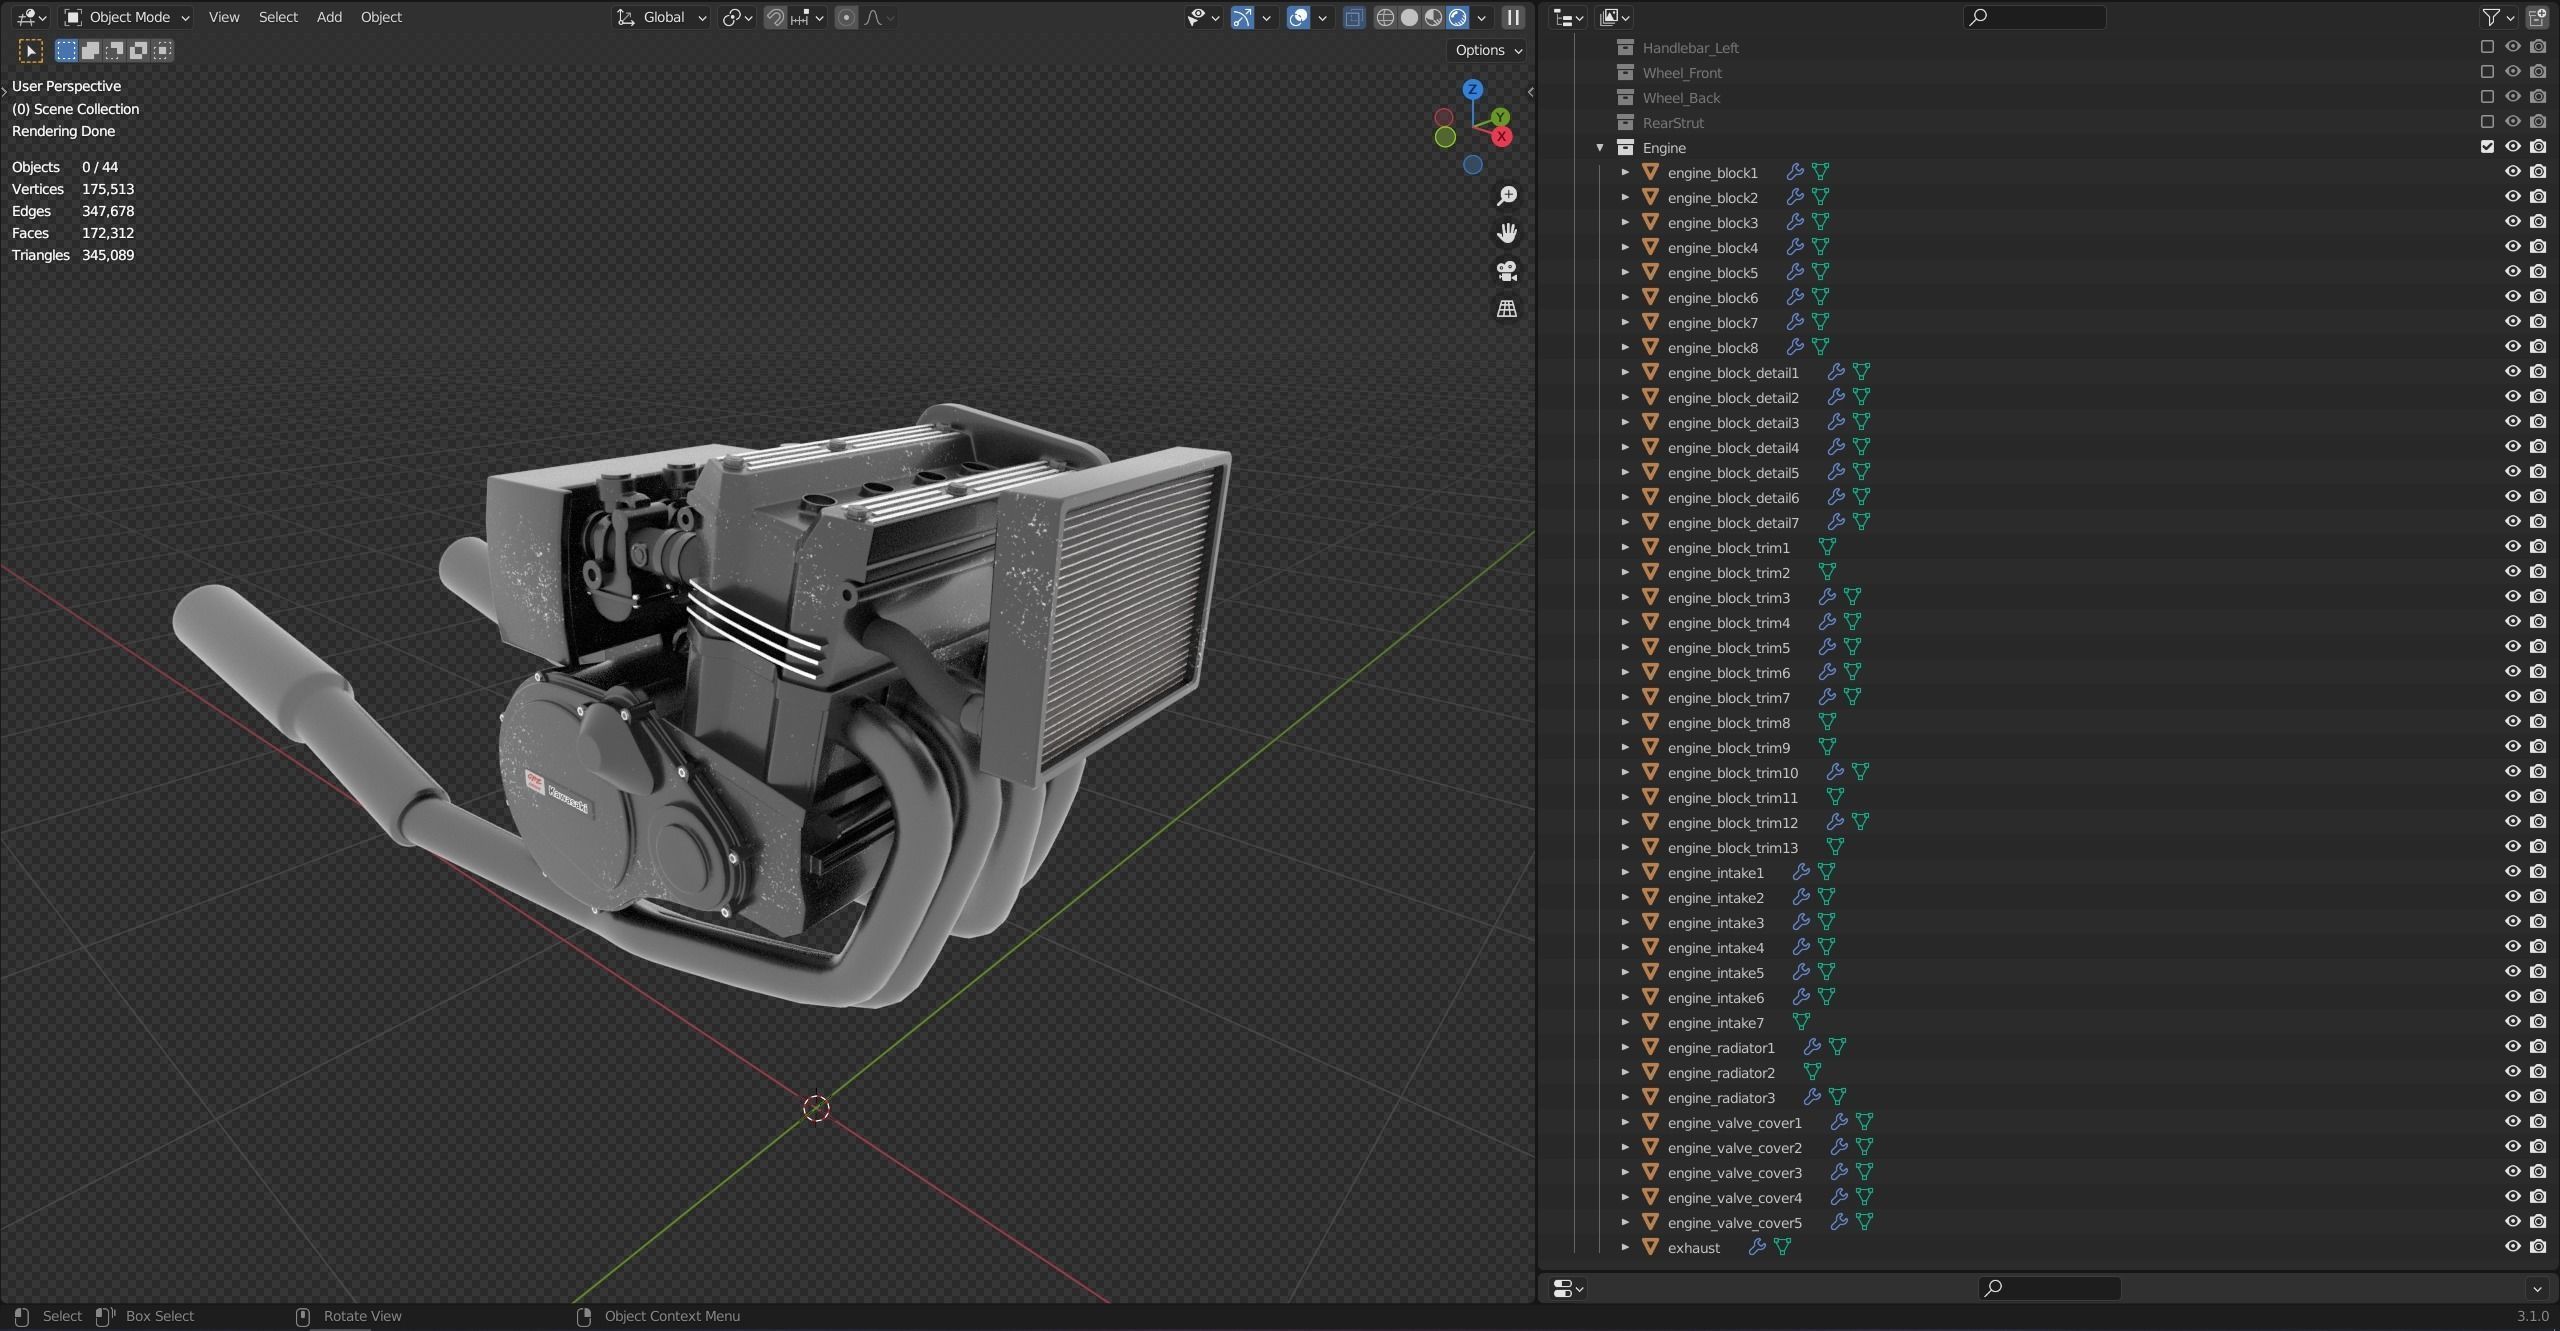
Task: Open Global transform orientation dropdown
Action: [662, 17]
